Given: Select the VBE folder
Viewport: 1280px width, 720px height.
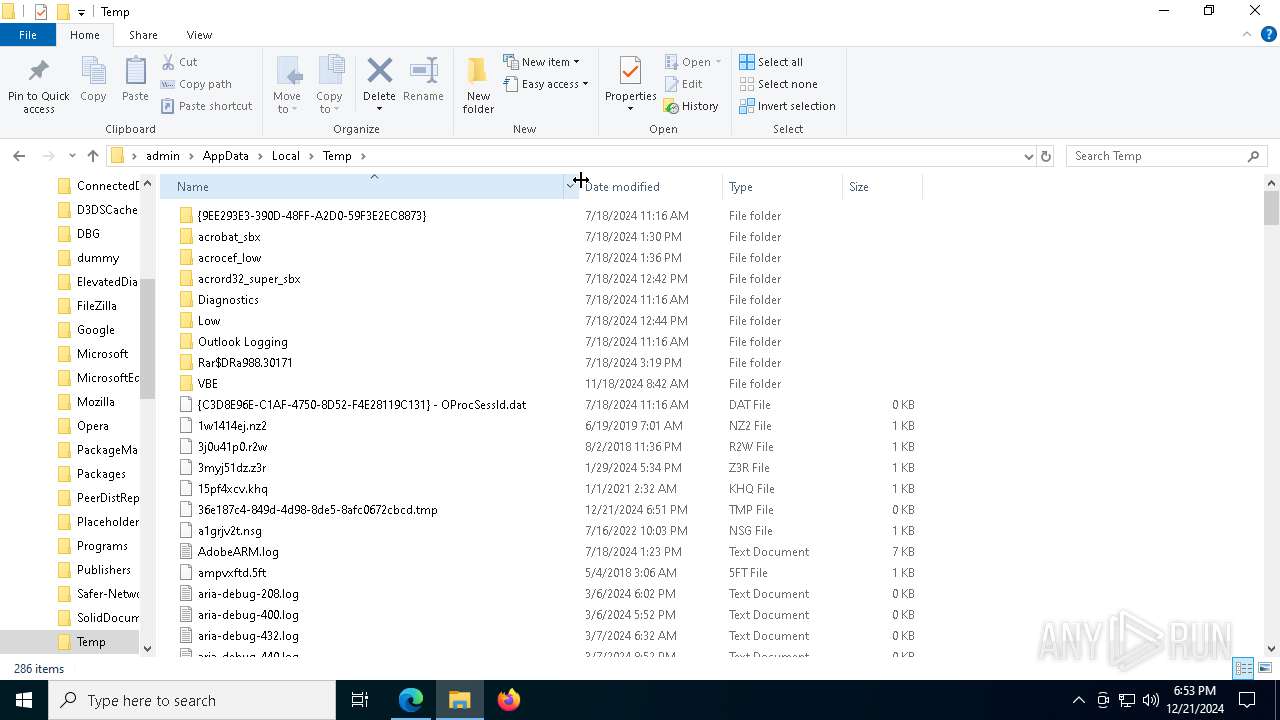Looking at the screenshot, I should tap(207, 384).
